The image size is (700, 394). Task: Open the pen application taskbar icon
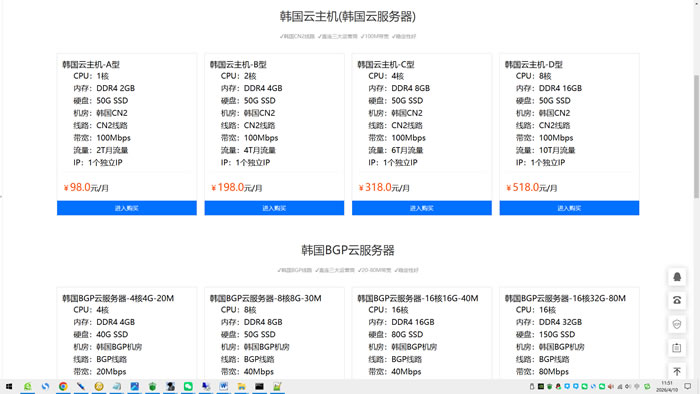pos(81,386)
